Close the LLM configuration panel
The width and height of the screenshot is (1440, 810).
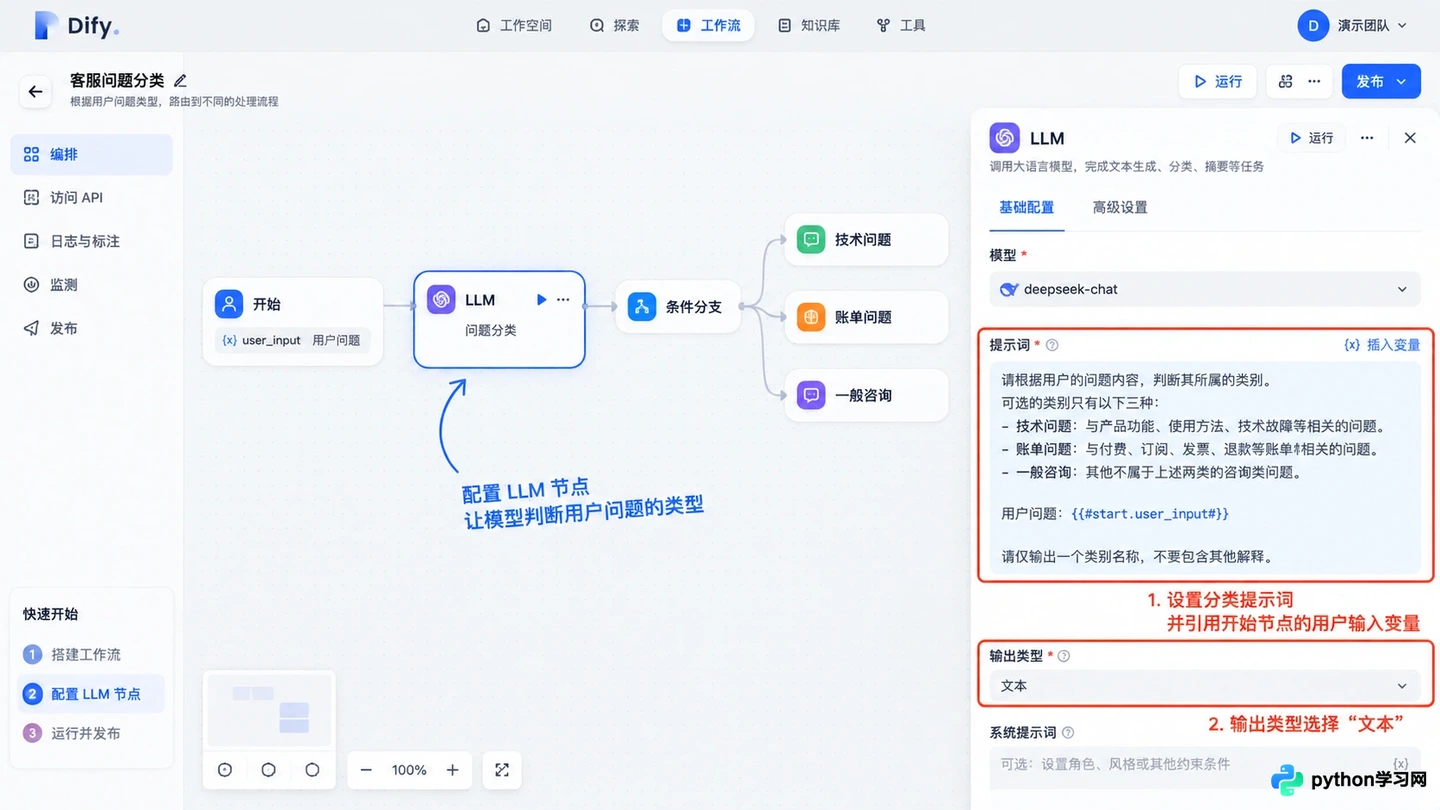point(1410,138)
